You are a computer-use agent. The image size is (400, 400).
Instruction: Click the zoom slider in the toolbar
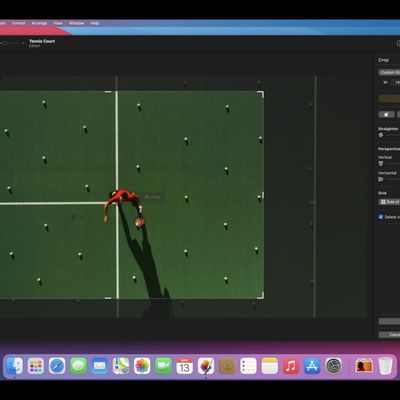click(x=10, y=43)
